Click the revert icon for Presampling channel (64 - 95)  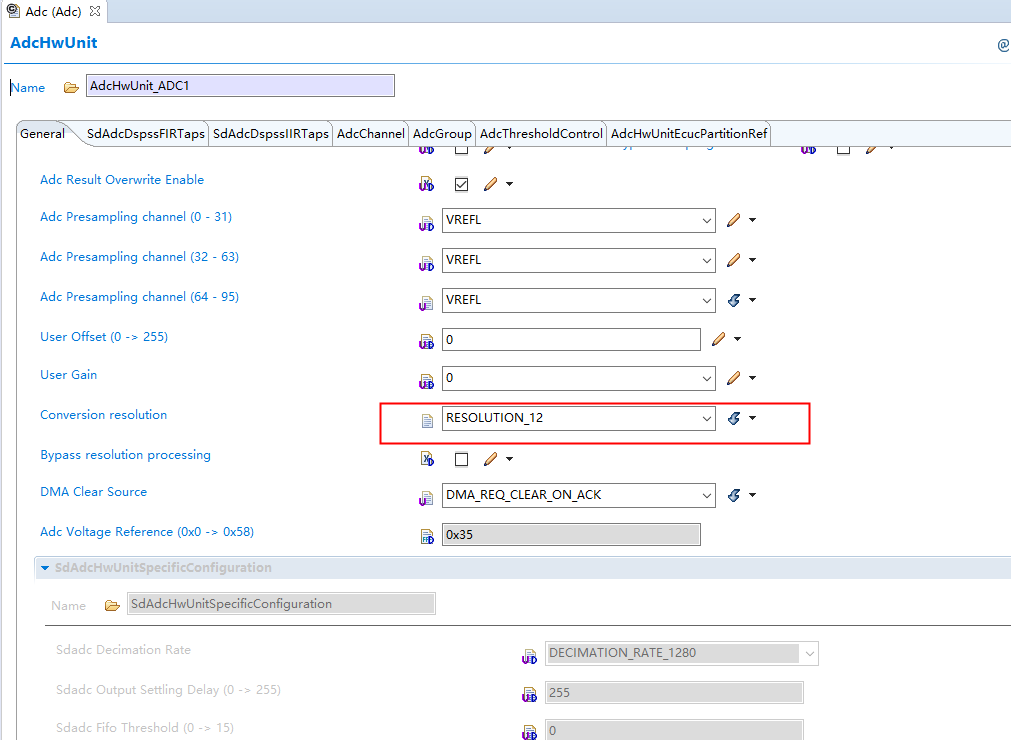tap(734, 300)
